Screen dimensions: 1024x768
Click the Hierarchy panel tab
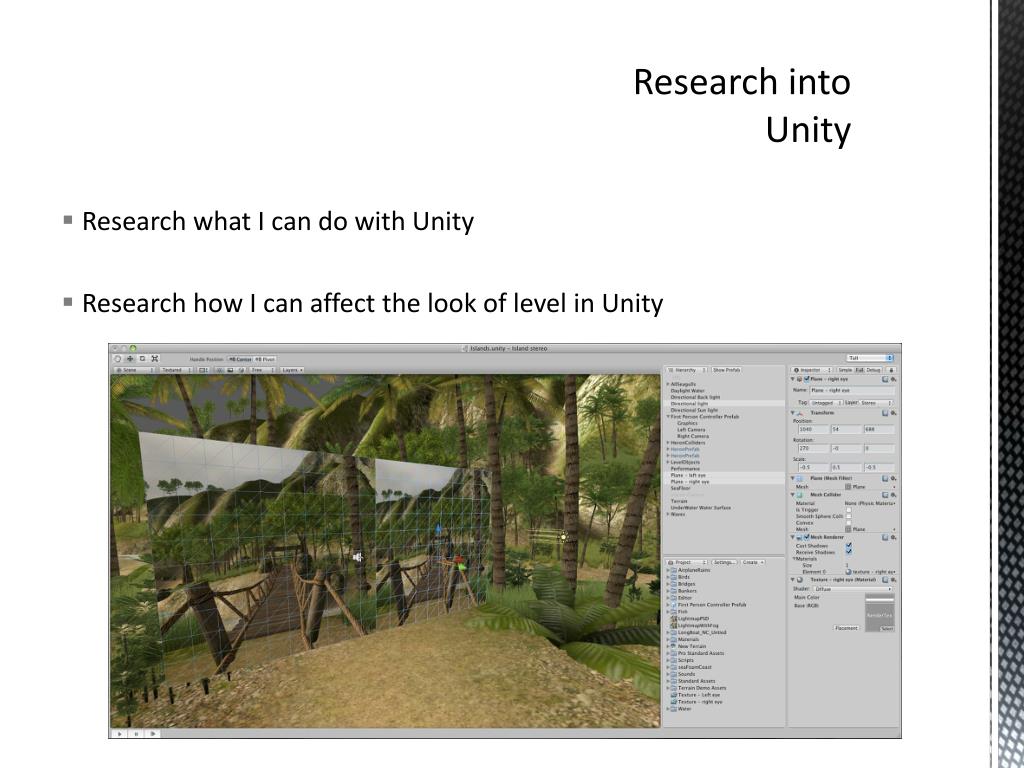[x=686, y=370]
